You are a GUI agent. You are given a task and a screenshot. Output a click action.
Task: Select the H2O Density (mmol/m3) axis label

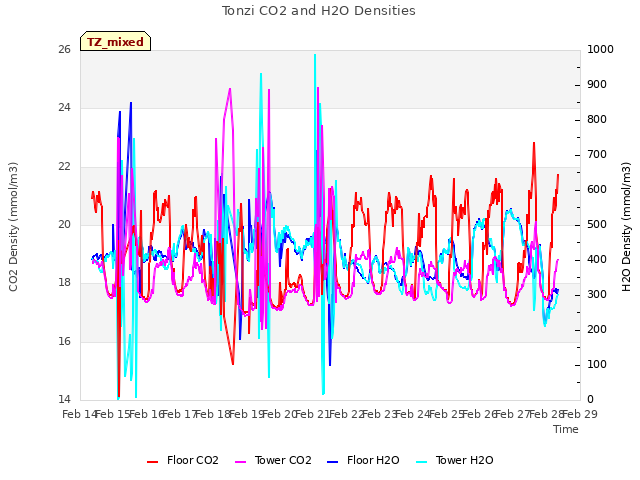point(626,227)
